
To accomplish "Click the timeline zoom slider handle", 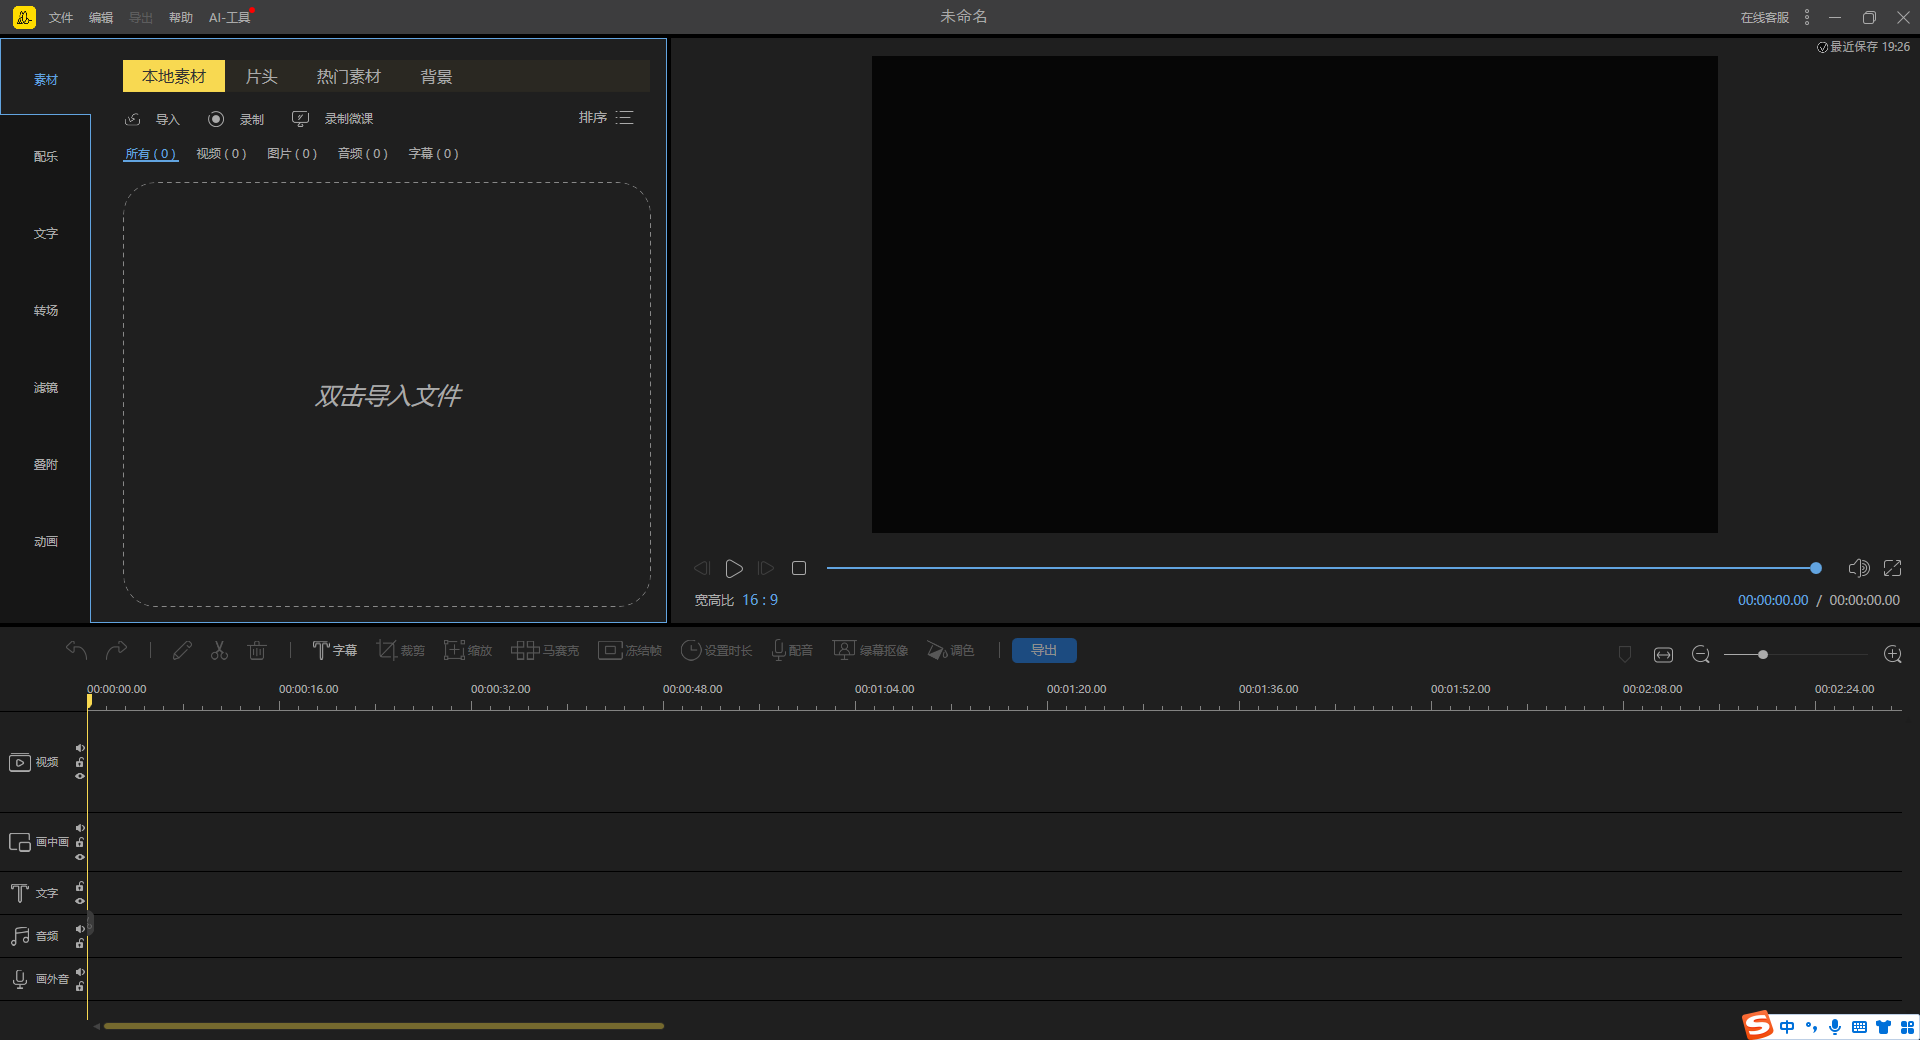I will click(1763, 654).
